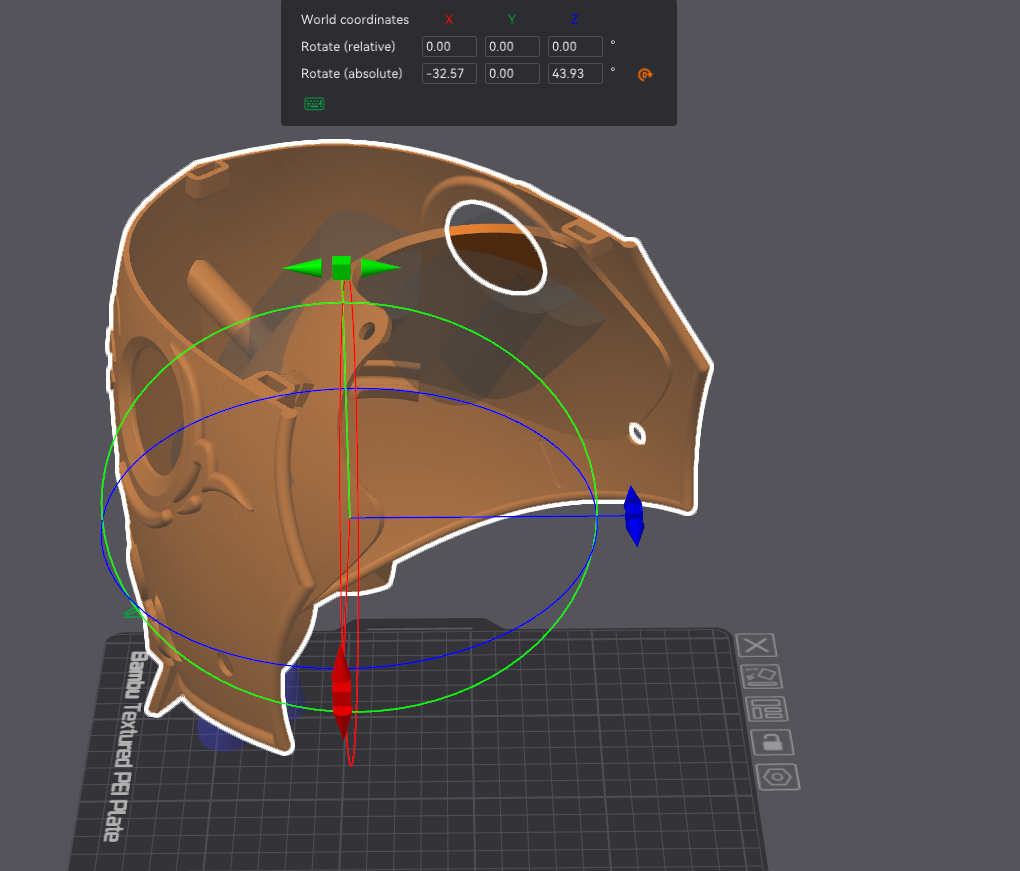Click the orange reset rotation icon
The width and height of the screenshot is (1020, 871).
[645, 74]
